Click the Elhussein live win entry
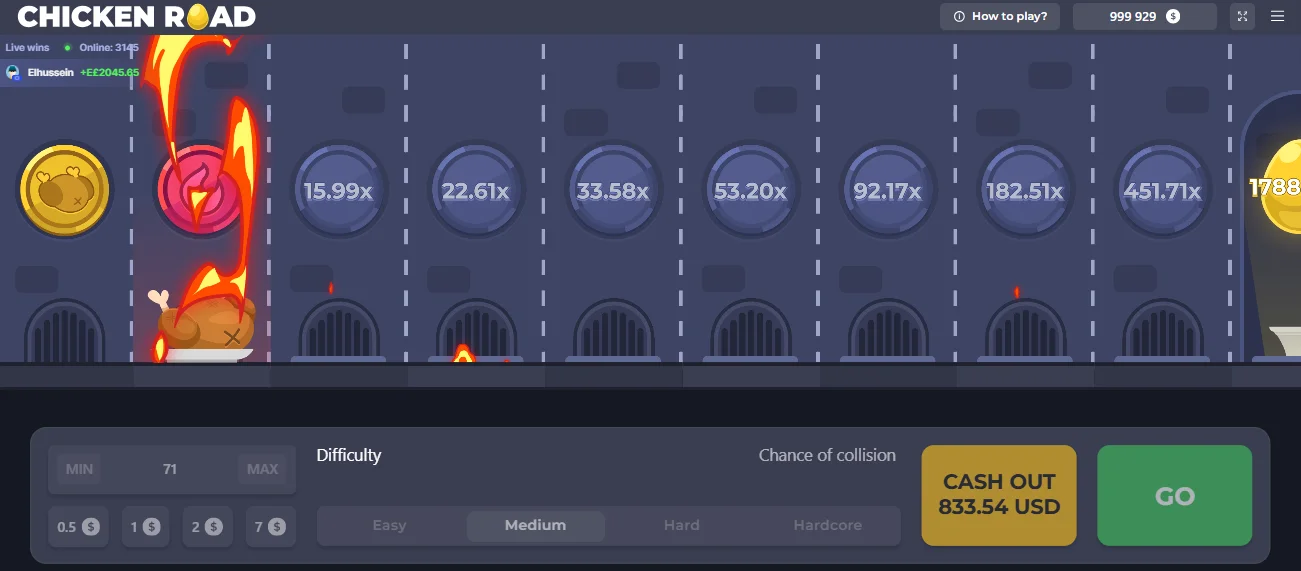1301x571 pixels. coord(71,72)
